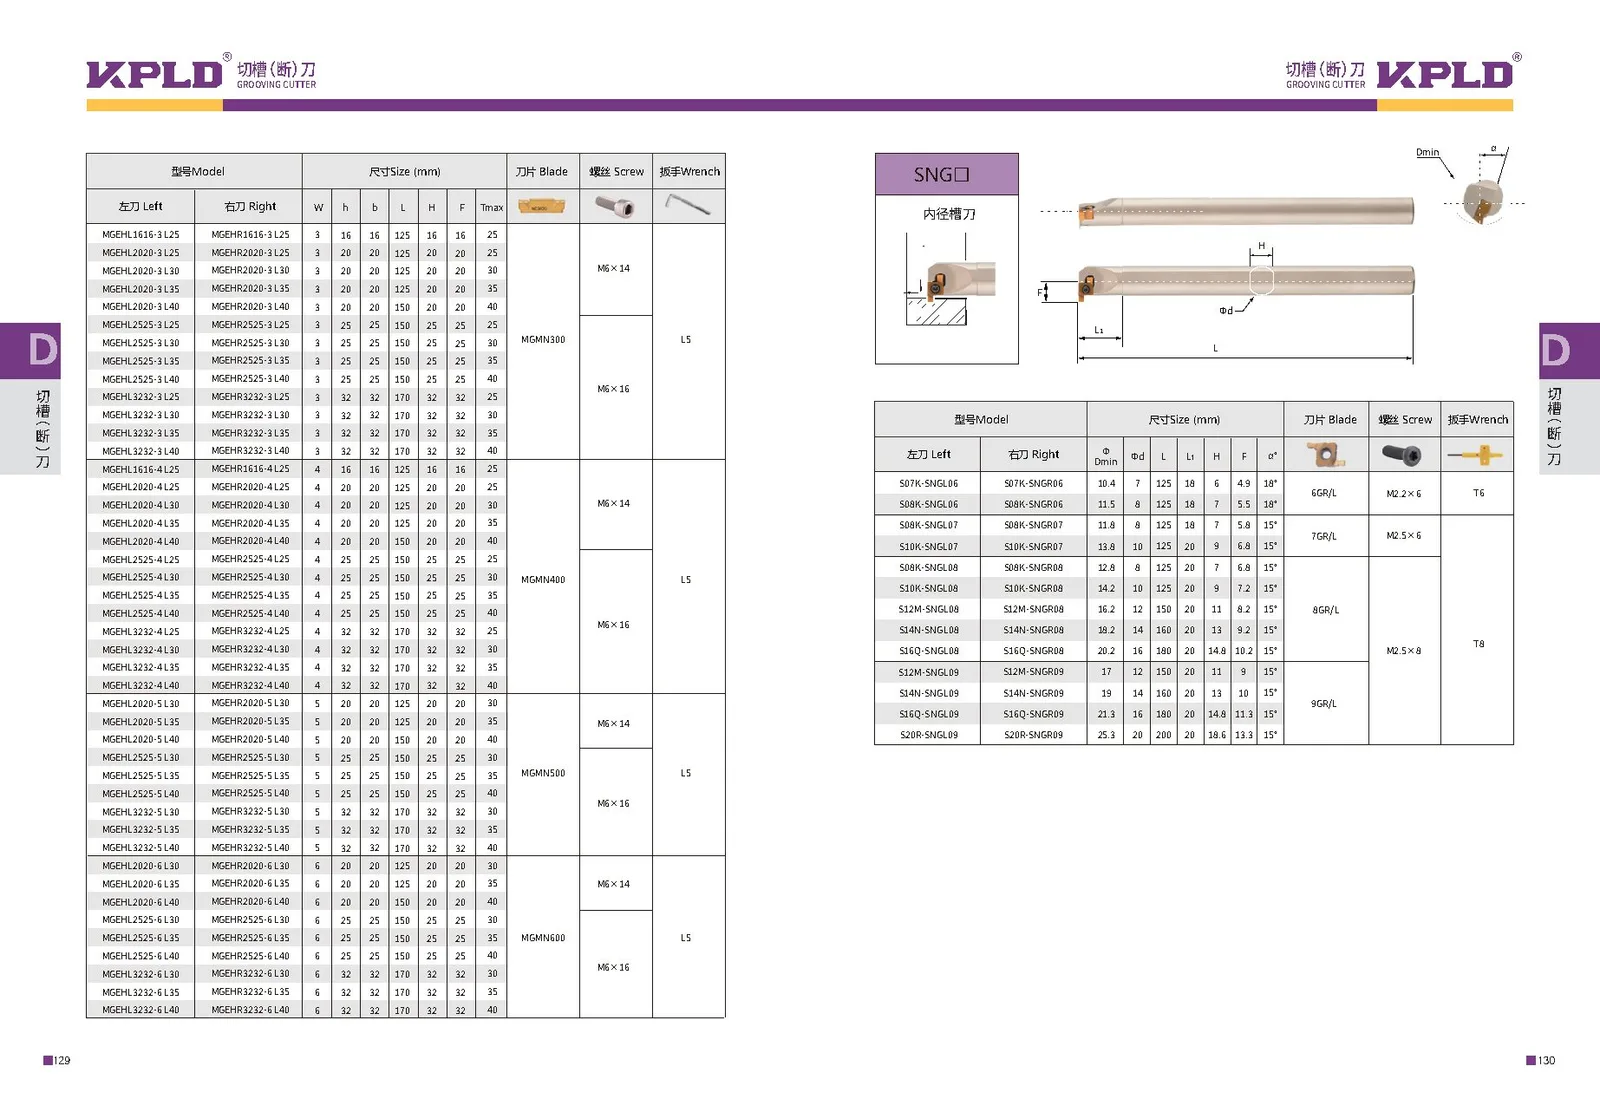Click the hex screw image in left table header
This screenshot has width=1600, height=1094.
pyautogui.click(x=615, y=206)
